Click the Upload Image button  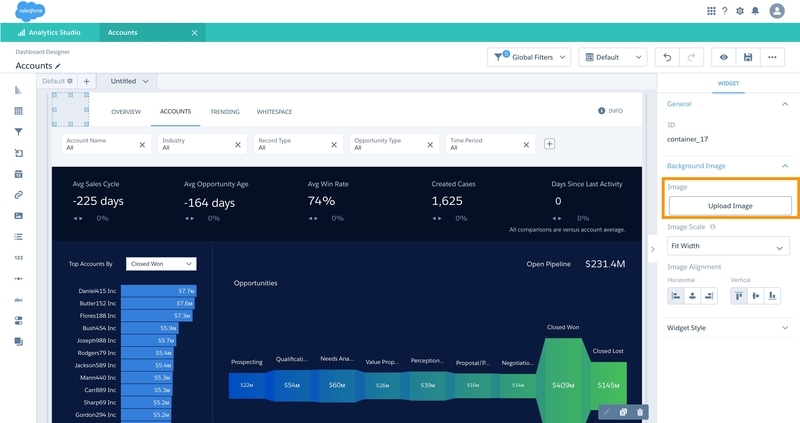pos(730,206)
